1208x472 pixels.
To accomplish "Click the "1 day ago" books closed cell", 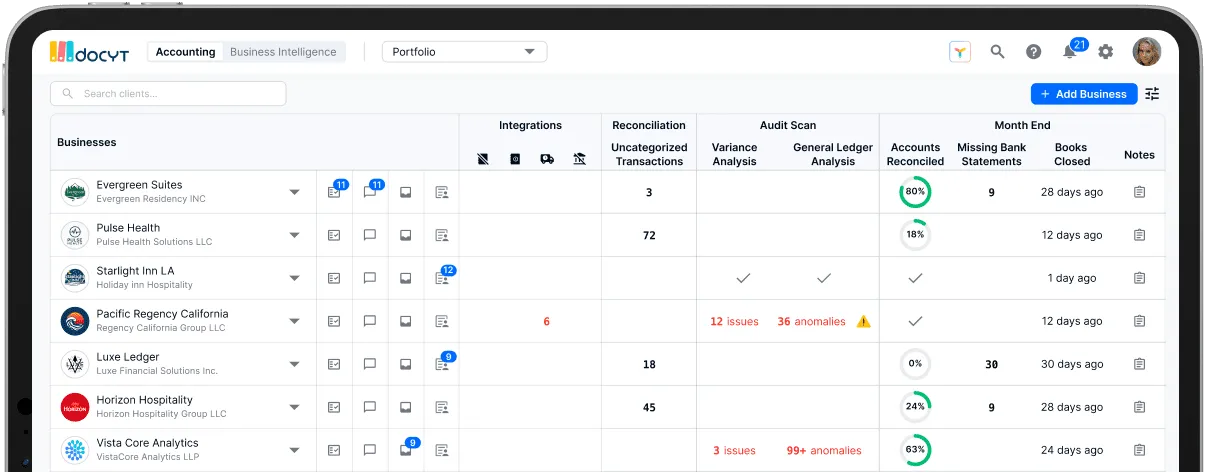I will (1072, 278).
